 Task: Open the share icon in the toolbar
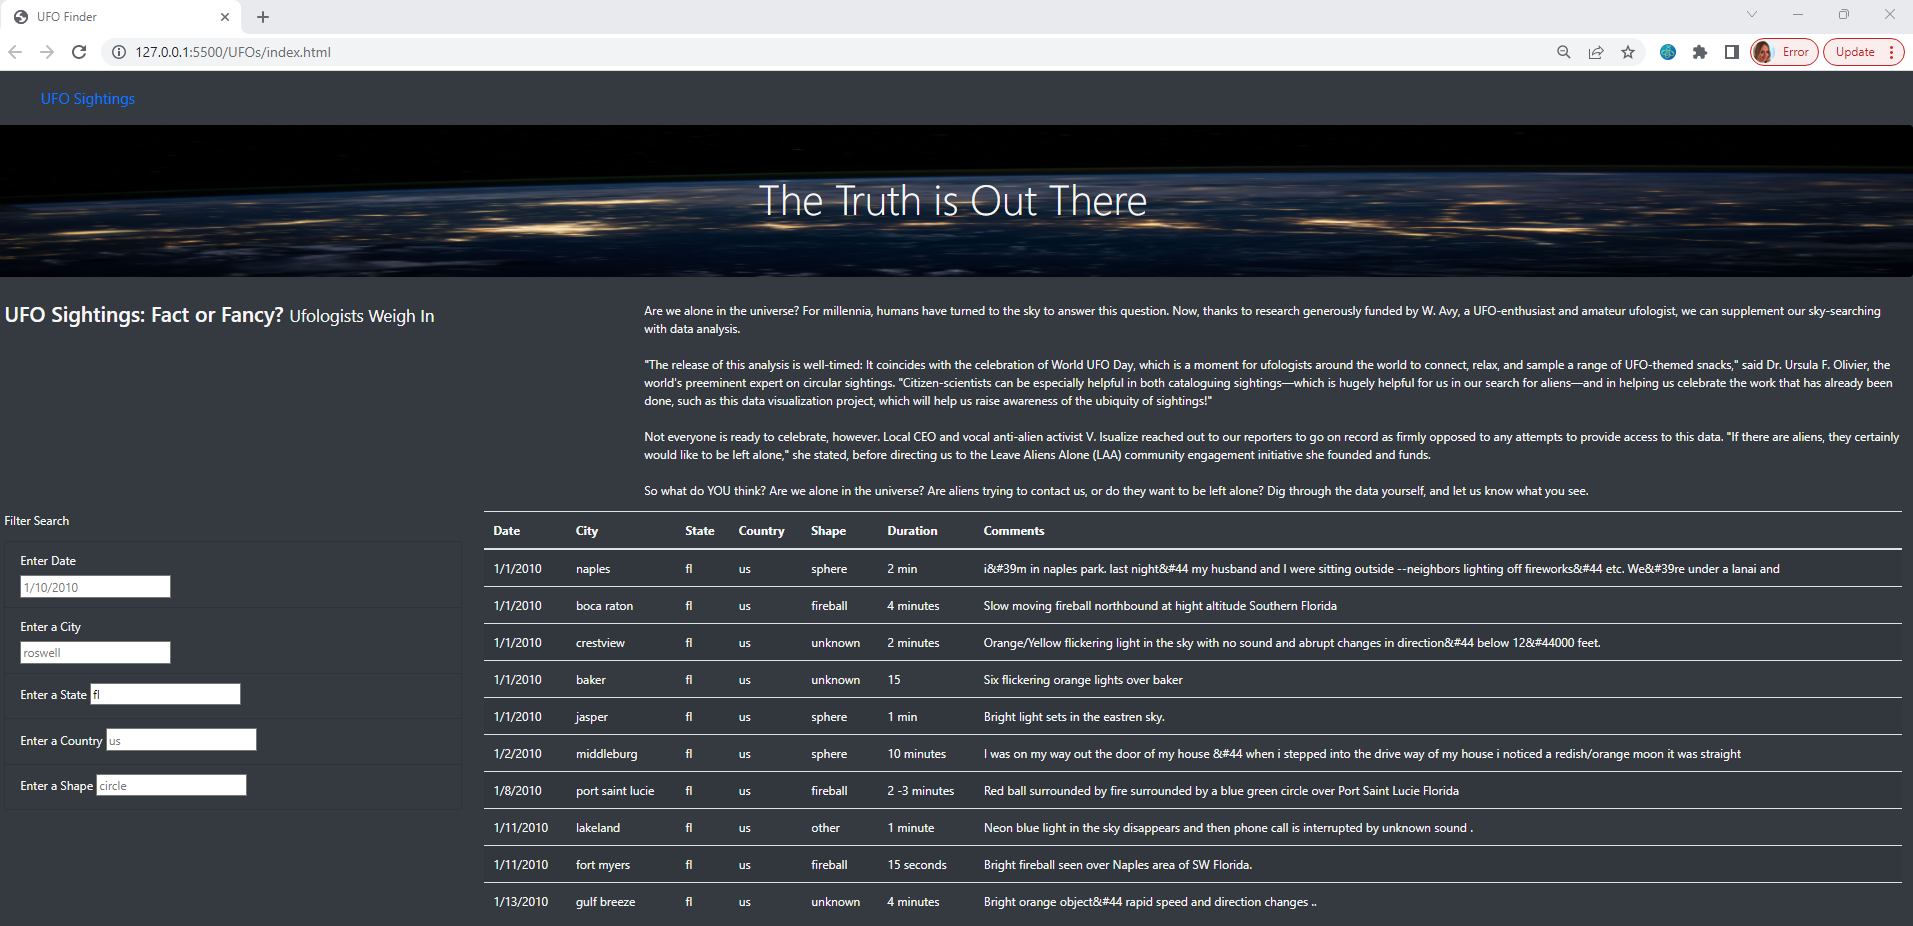[x=1596, y=52]
